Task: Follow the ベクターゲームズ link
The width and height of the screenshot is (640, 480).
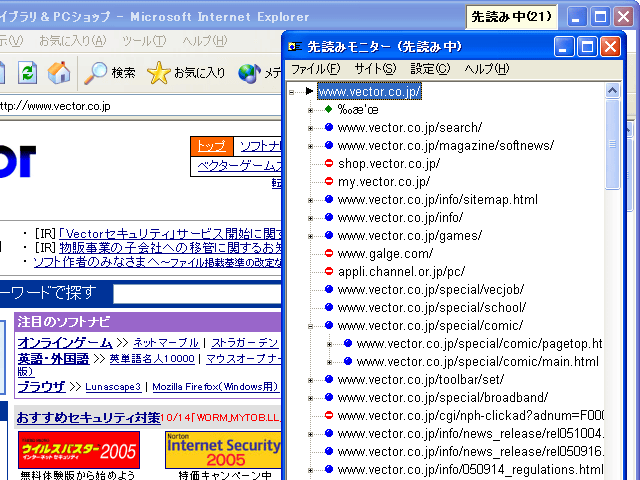Action: [x=240, y=166]
